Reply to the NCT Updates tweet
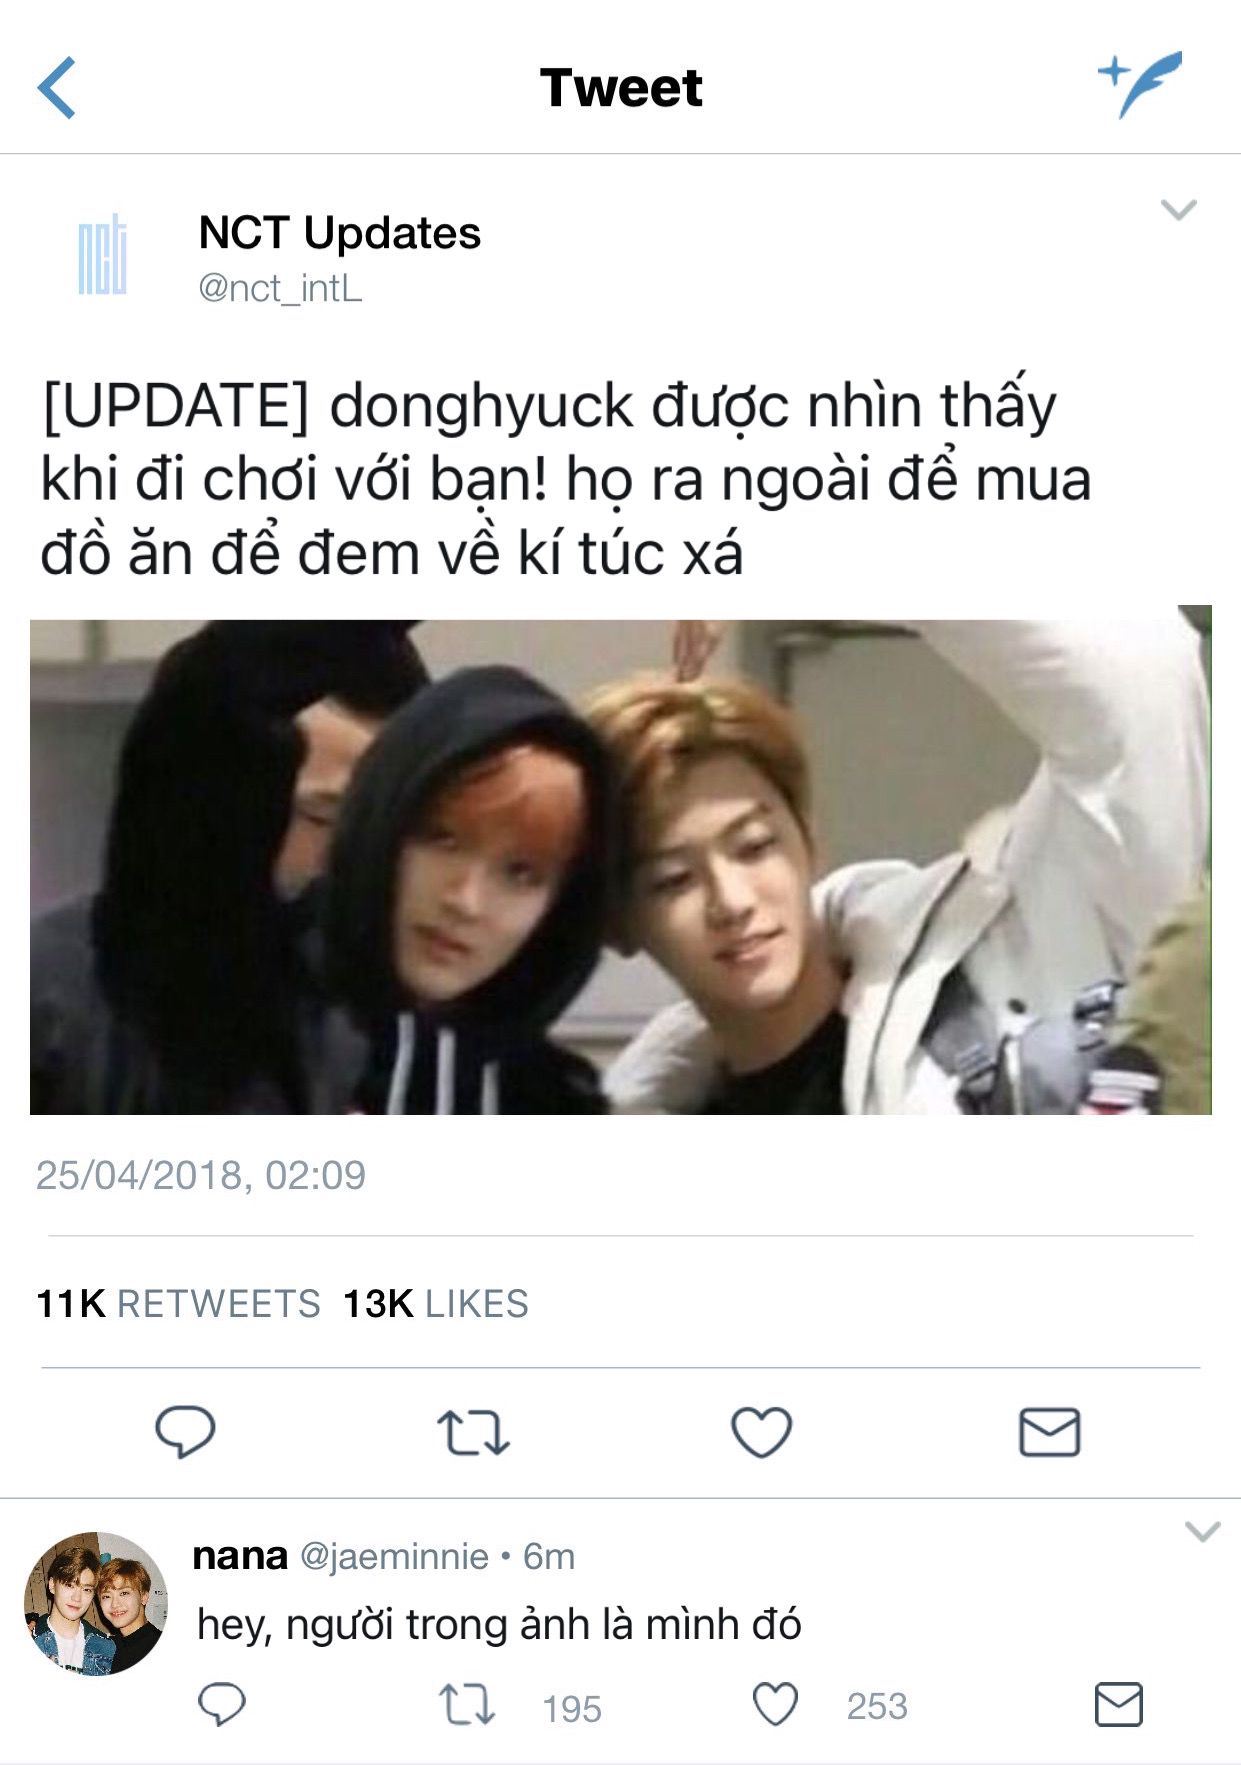Viewport: 1241px width, 1765px height. point(185,1431)
